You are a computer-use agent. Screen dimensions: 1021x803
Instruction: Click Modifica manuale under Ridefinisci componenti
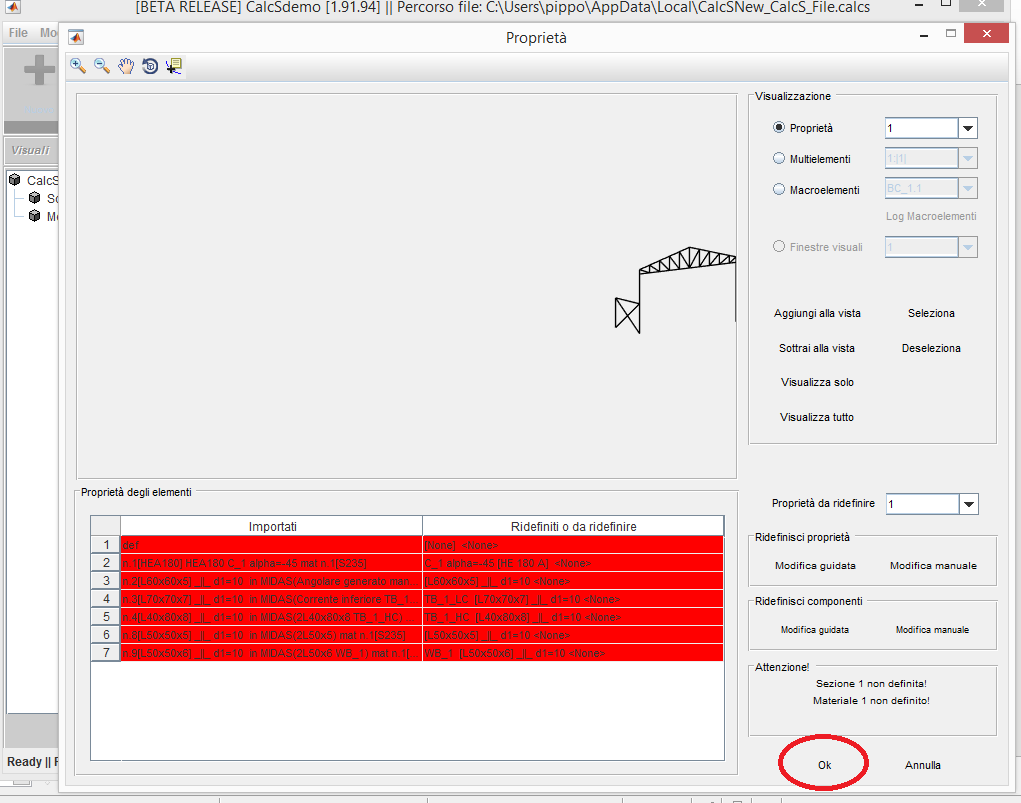pyautogui.click(x=932, y=630)
